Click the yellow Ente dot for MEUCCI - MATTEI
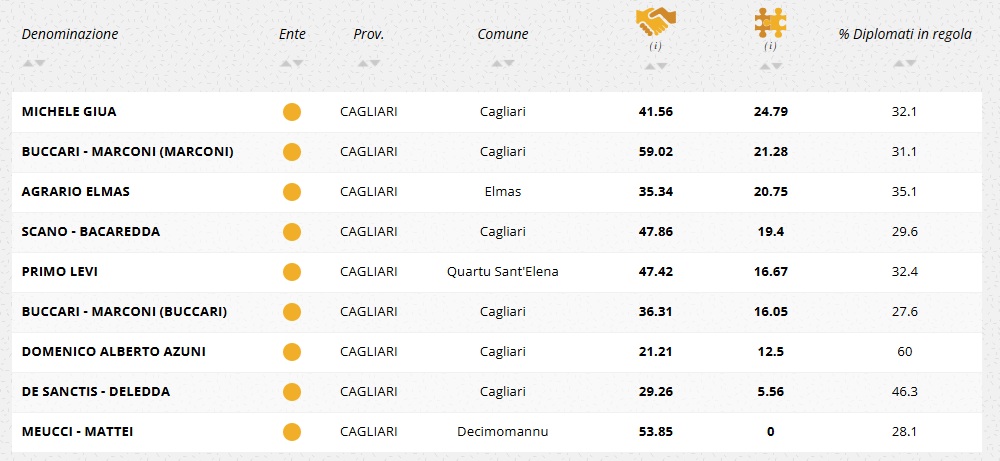1000x461 pixels. click(x=292, y=432)
